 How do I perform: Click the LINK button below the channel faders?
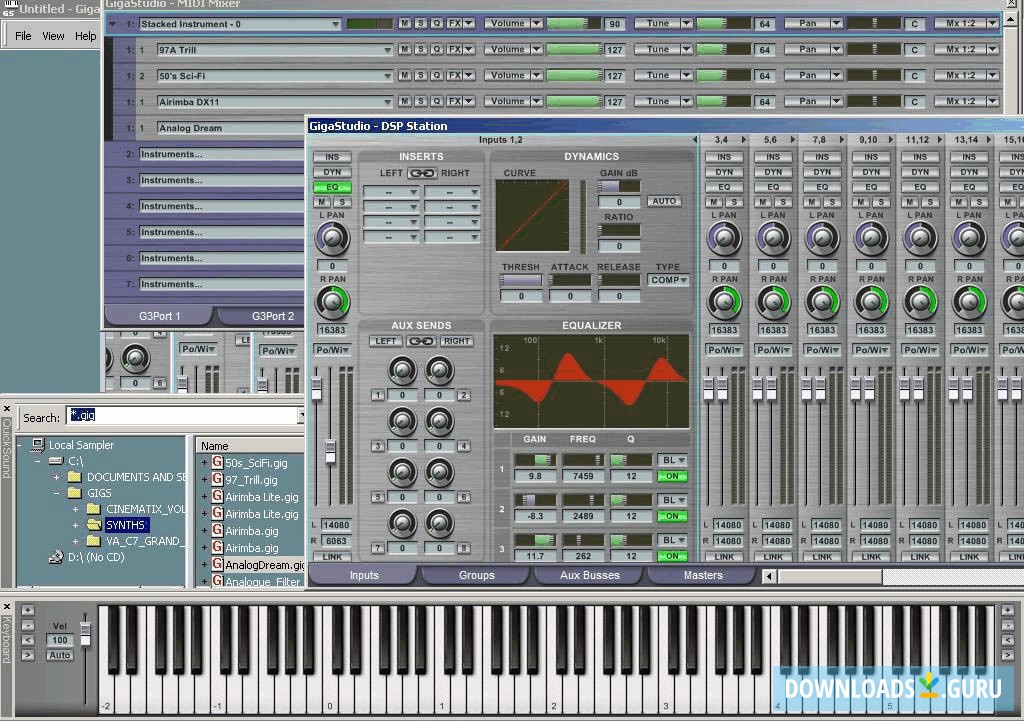tap(332, 556)
